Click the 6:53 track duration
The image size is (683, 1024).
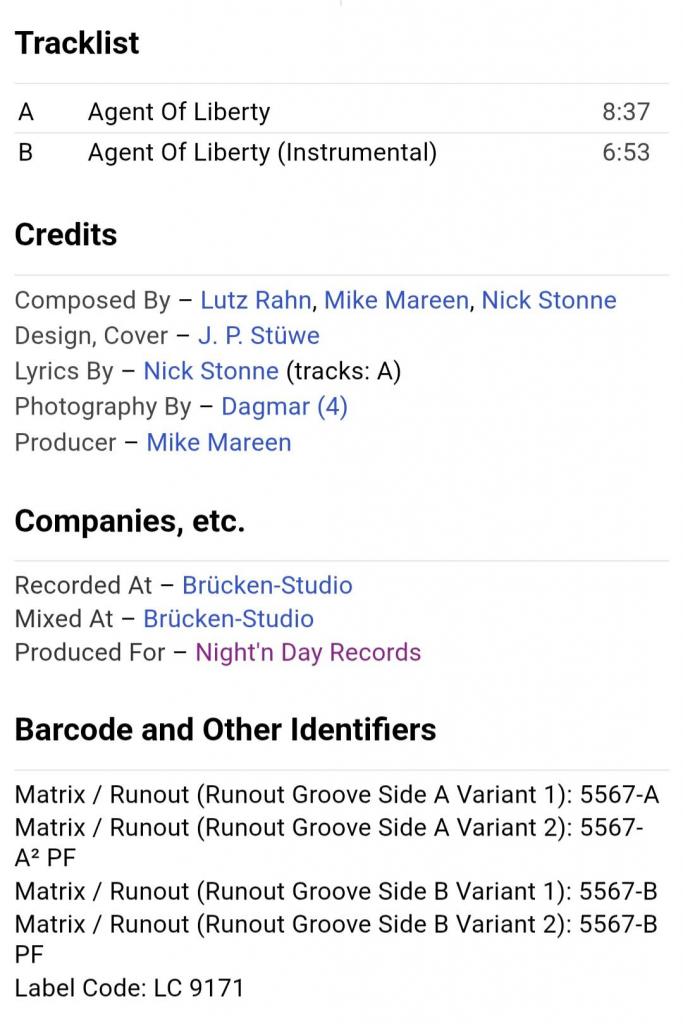coord(625,153)
